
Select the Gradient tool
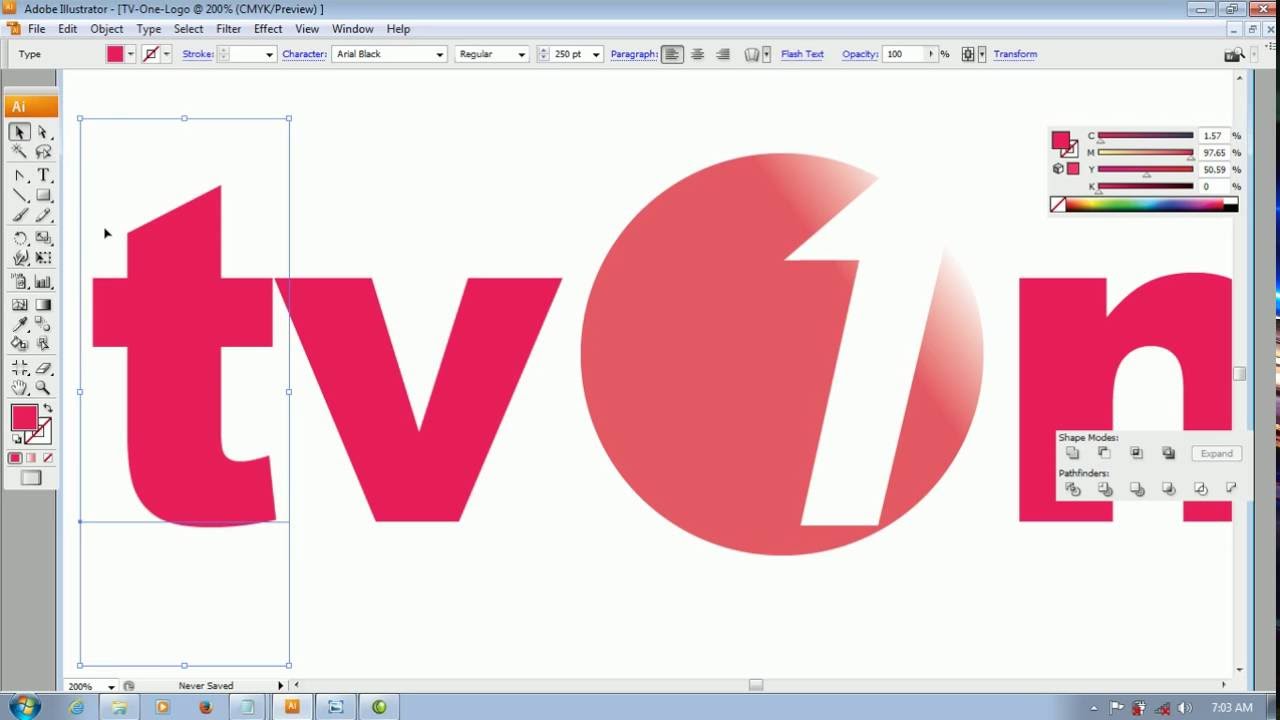(43, 305)
